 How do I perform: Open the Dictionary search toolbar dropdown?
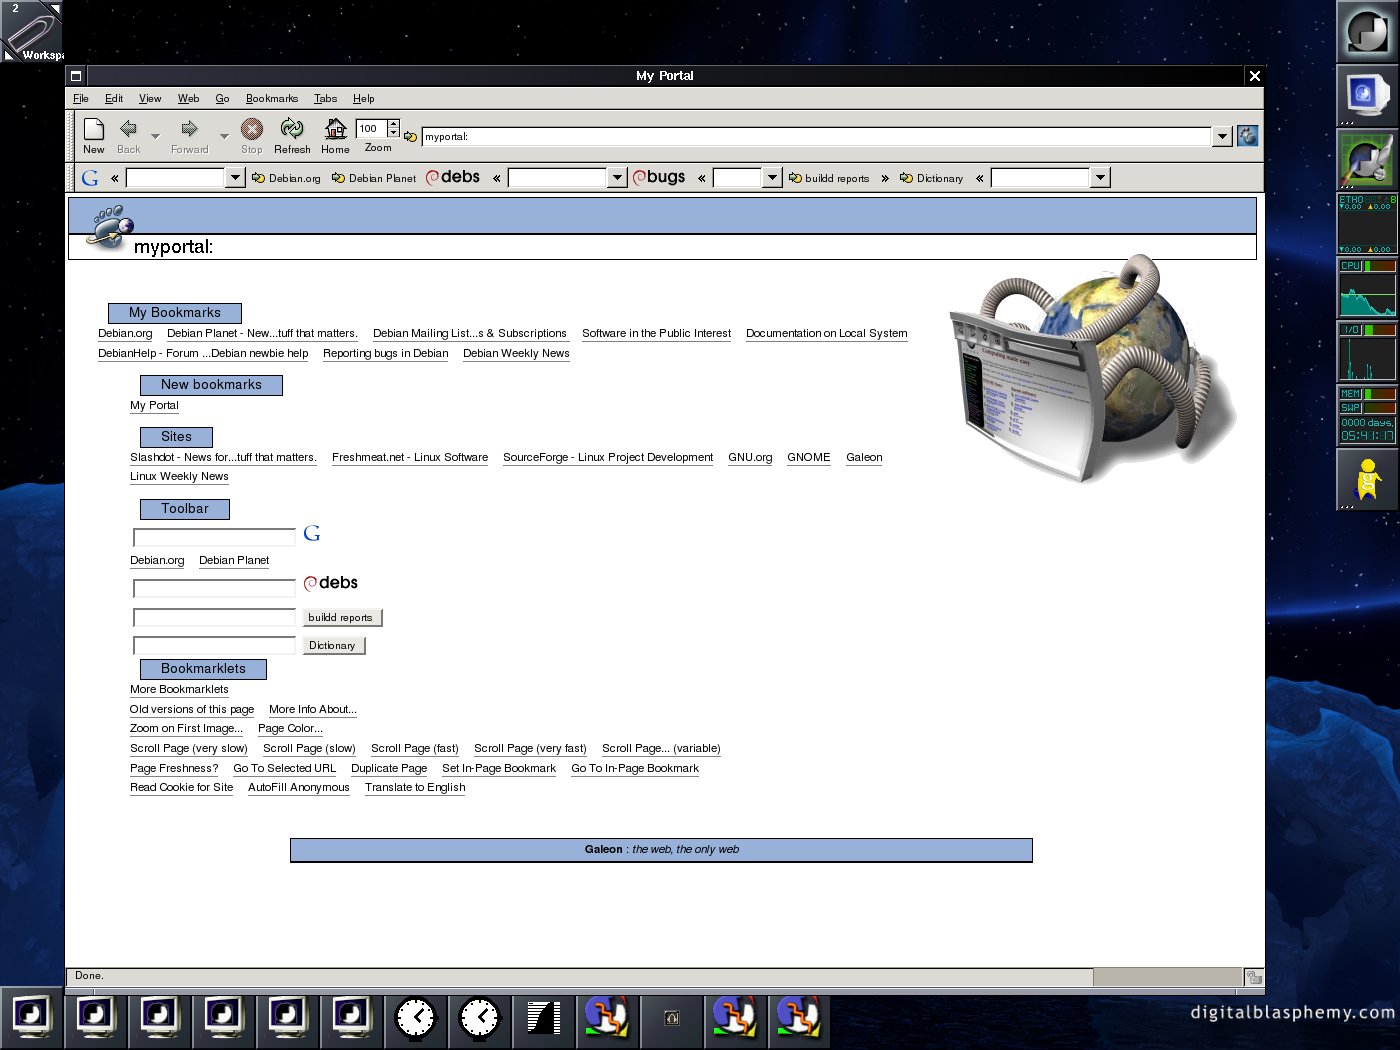coord(1100,178)
